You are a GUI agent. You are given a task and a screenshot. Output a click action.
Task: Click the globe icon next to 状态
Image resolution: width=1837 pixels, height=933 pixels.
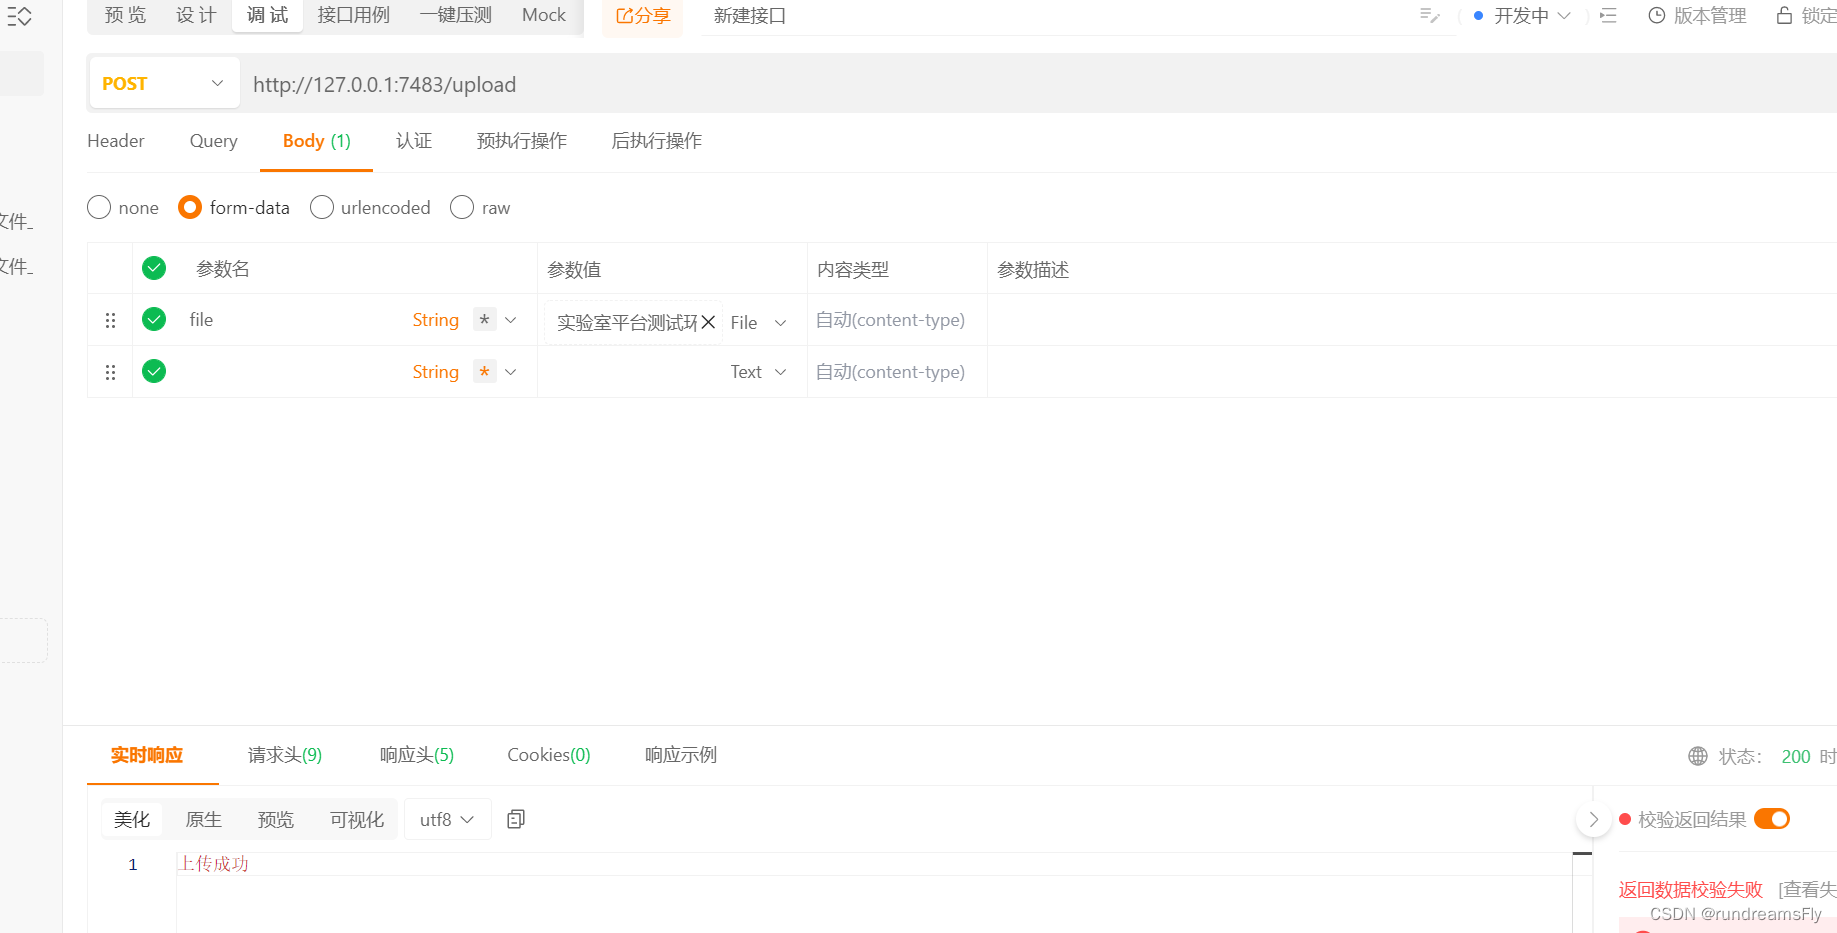click(x=1697, y=756)
